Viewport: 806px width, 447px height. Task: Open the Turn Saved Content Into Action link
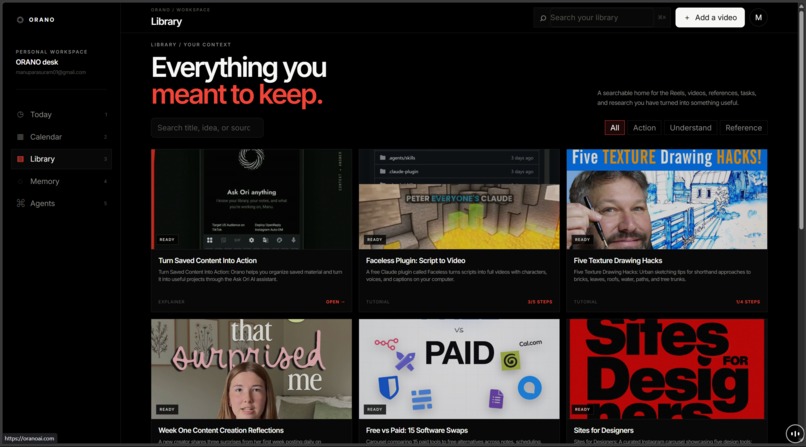207,260
